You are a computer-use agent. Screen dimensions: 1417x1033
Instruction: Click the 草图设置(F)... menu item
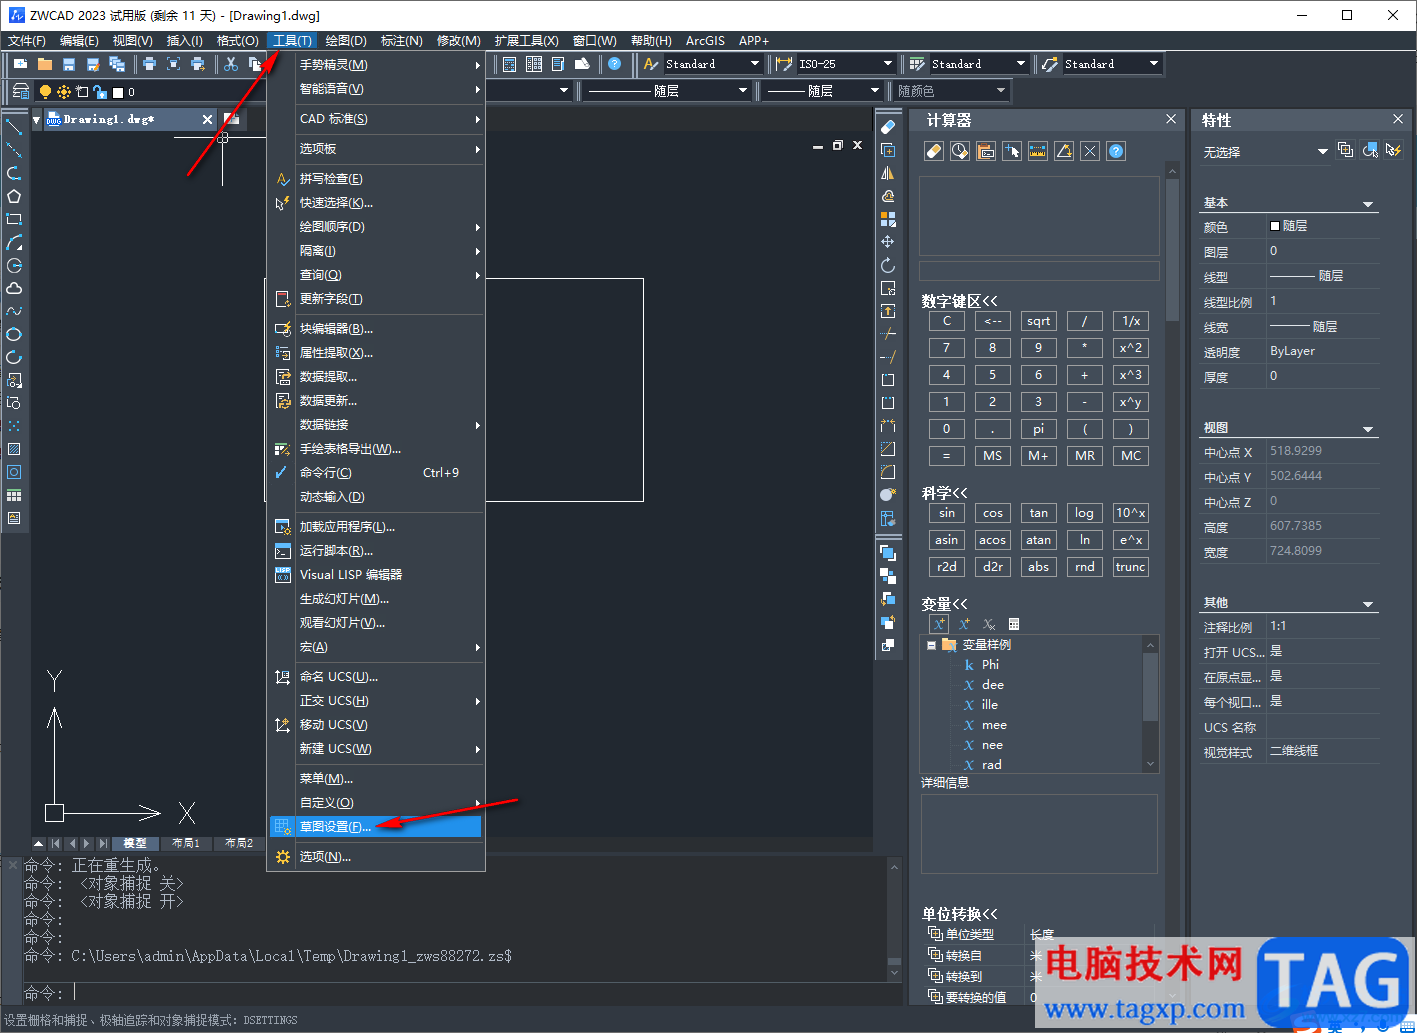coord(376,827)
